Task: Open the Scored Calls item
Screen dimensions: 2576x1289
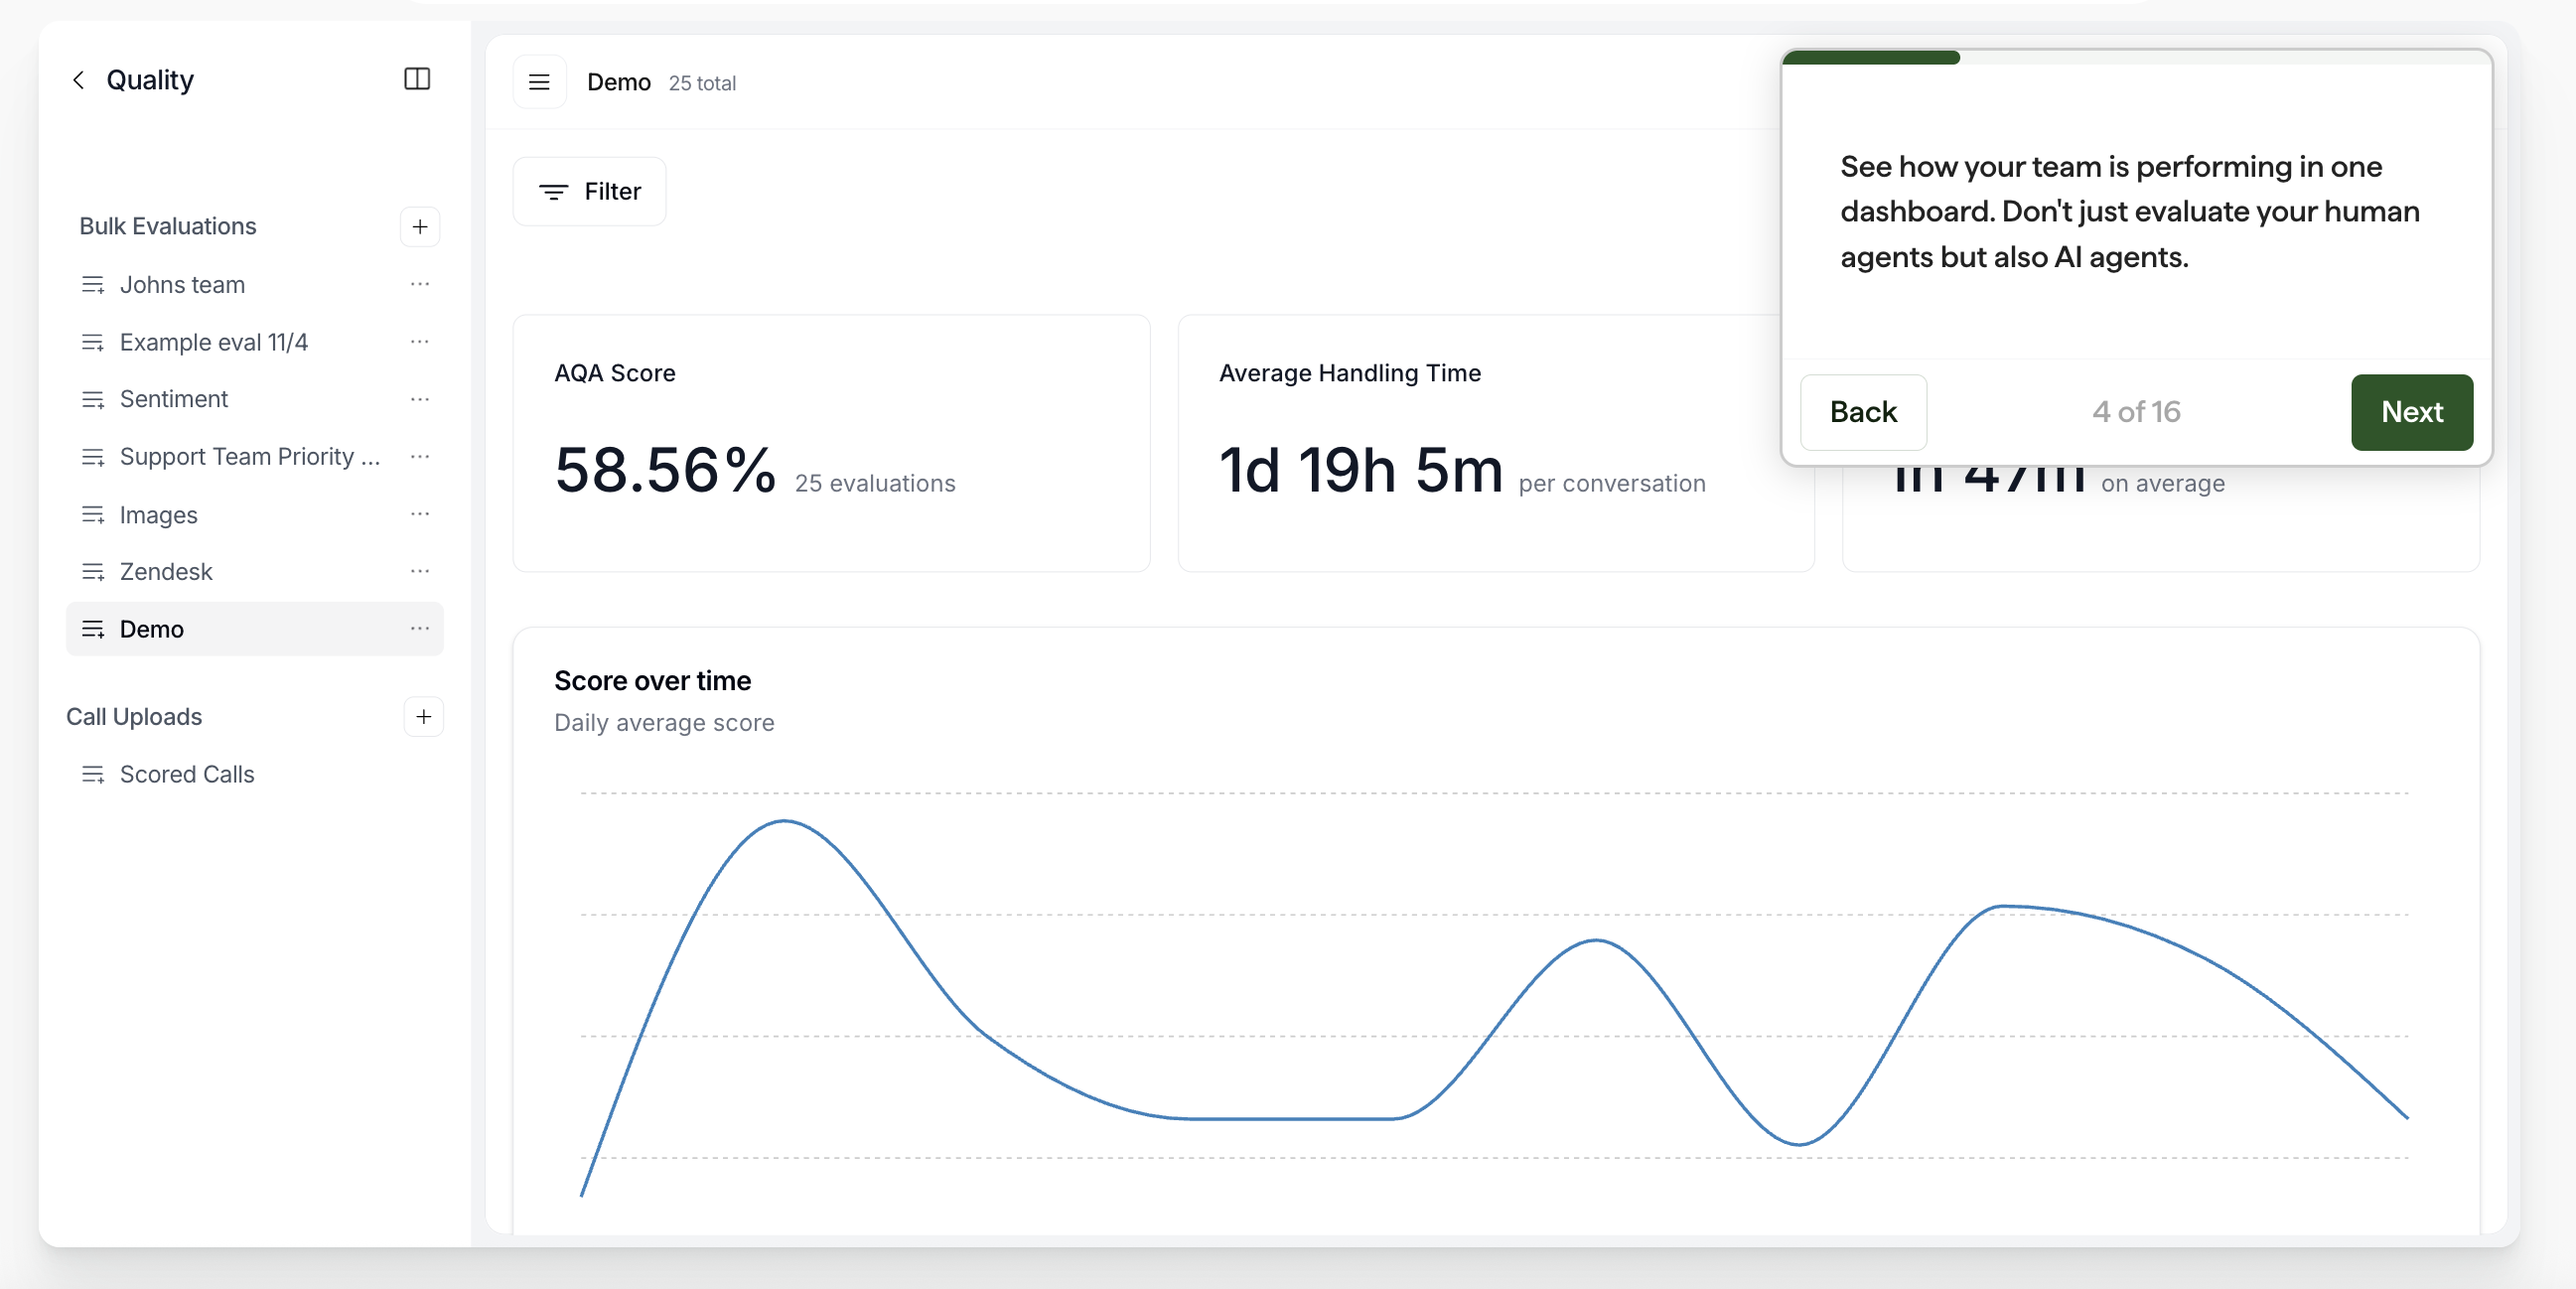Action: click(x=187, y=775)
